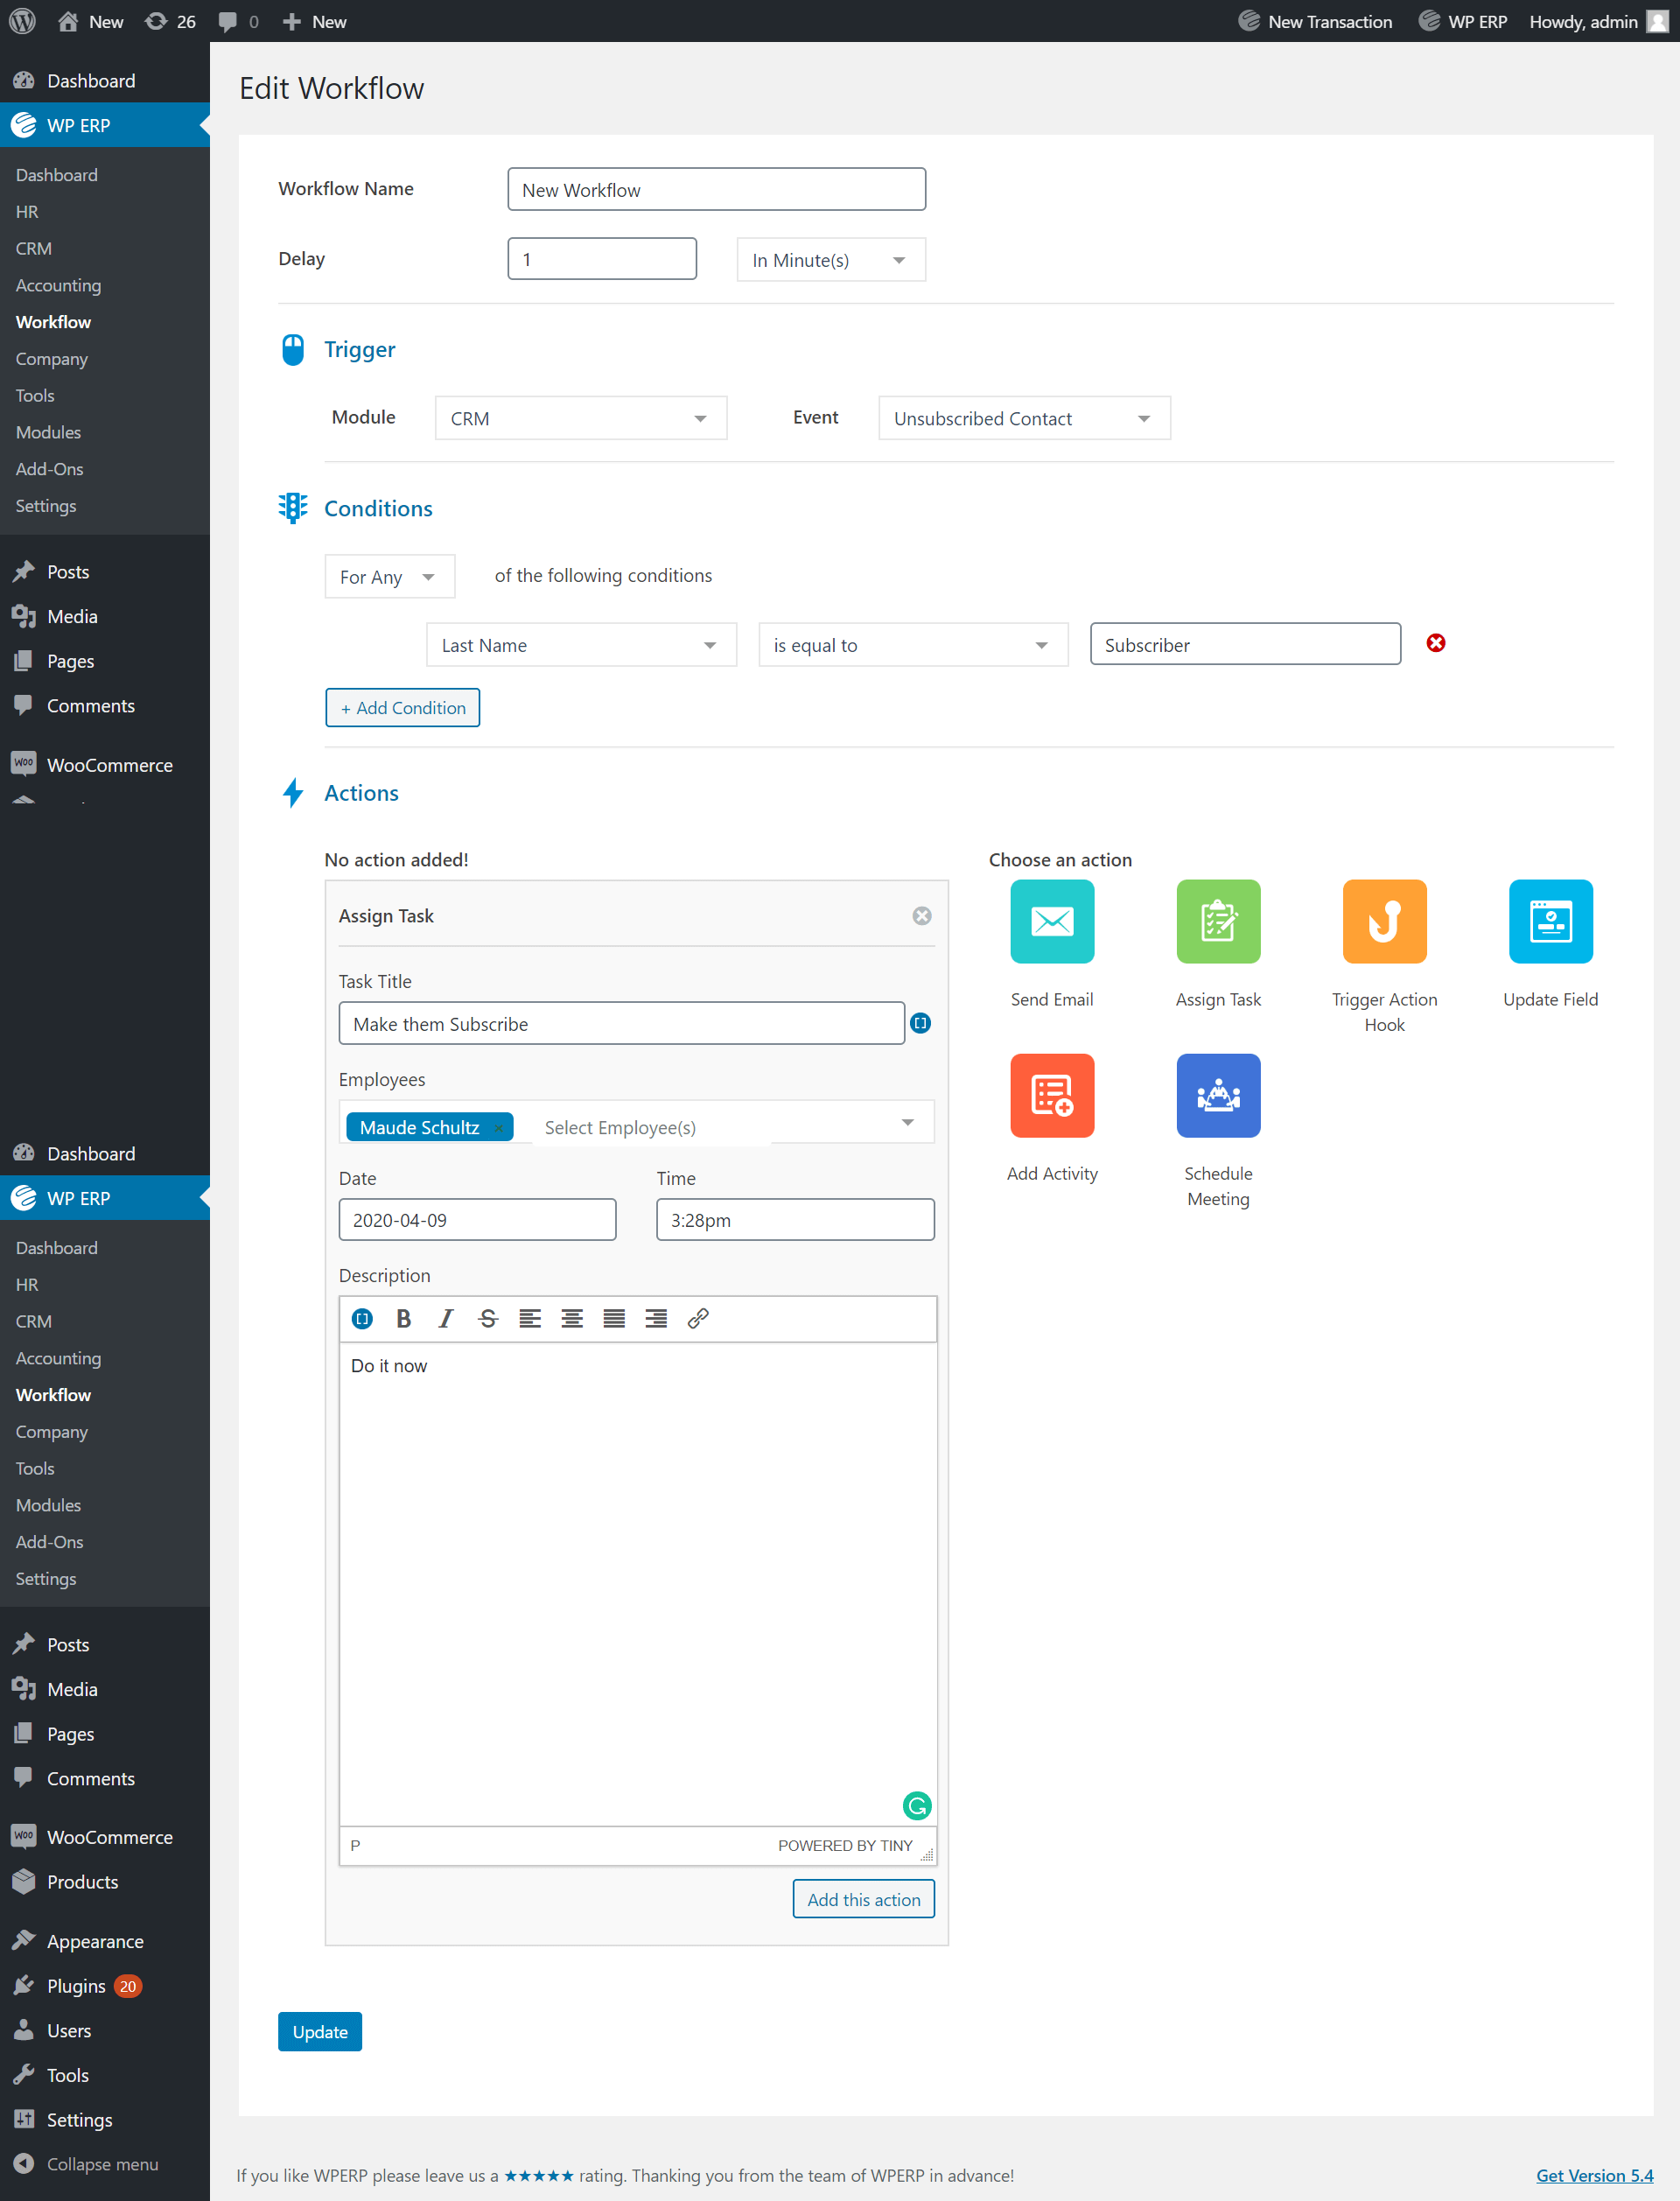Screen dimensions: 1680x2201
Task: Click the Update workflow button
Action: tap(319, 2031)
